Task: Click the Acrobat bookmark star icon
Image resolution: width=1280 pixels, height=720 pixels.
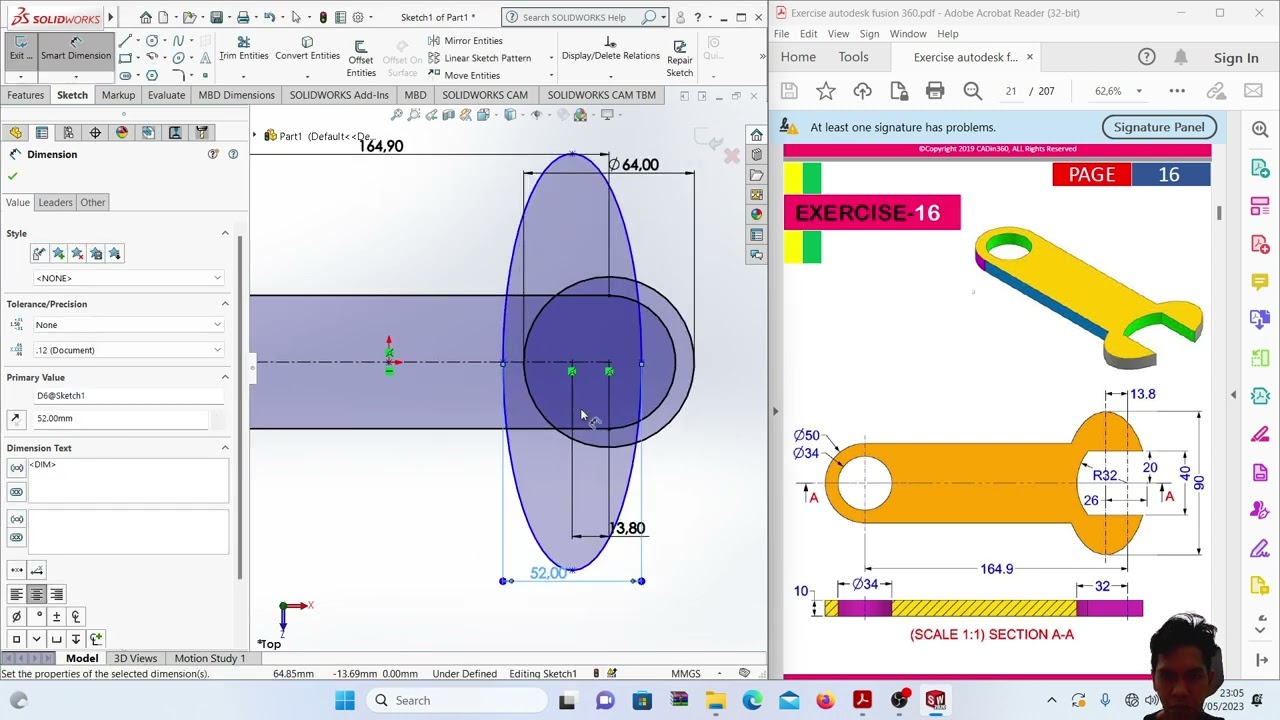Action: (825, 91)
